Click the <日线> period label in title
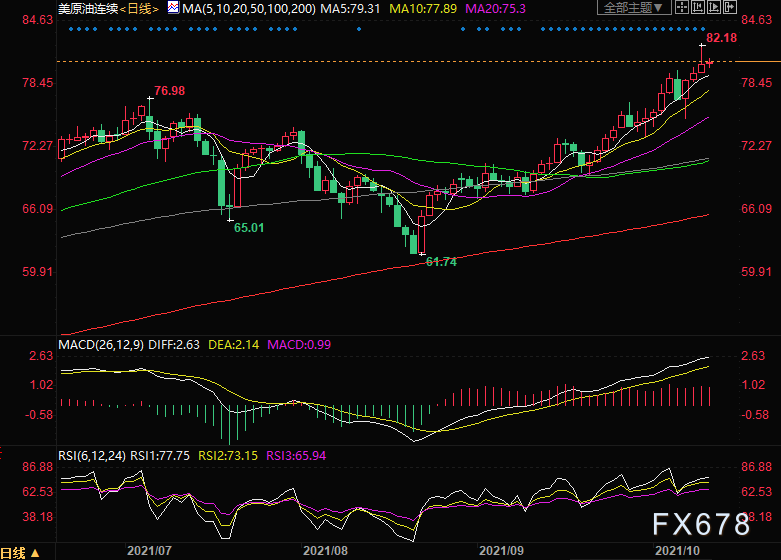This screenshot has width=781, height=560. click(139, 8)
